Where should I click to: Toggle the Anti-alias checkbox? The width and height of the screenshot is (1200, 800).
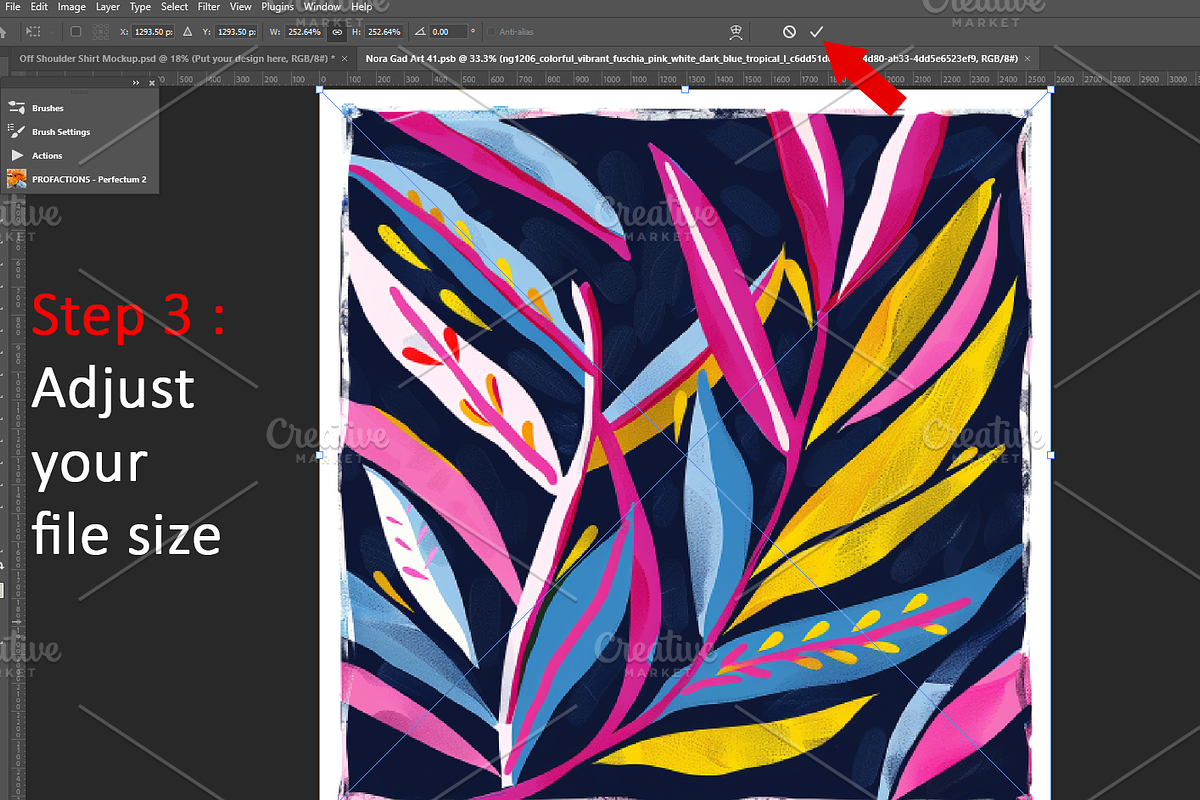(x=491, y=32)
